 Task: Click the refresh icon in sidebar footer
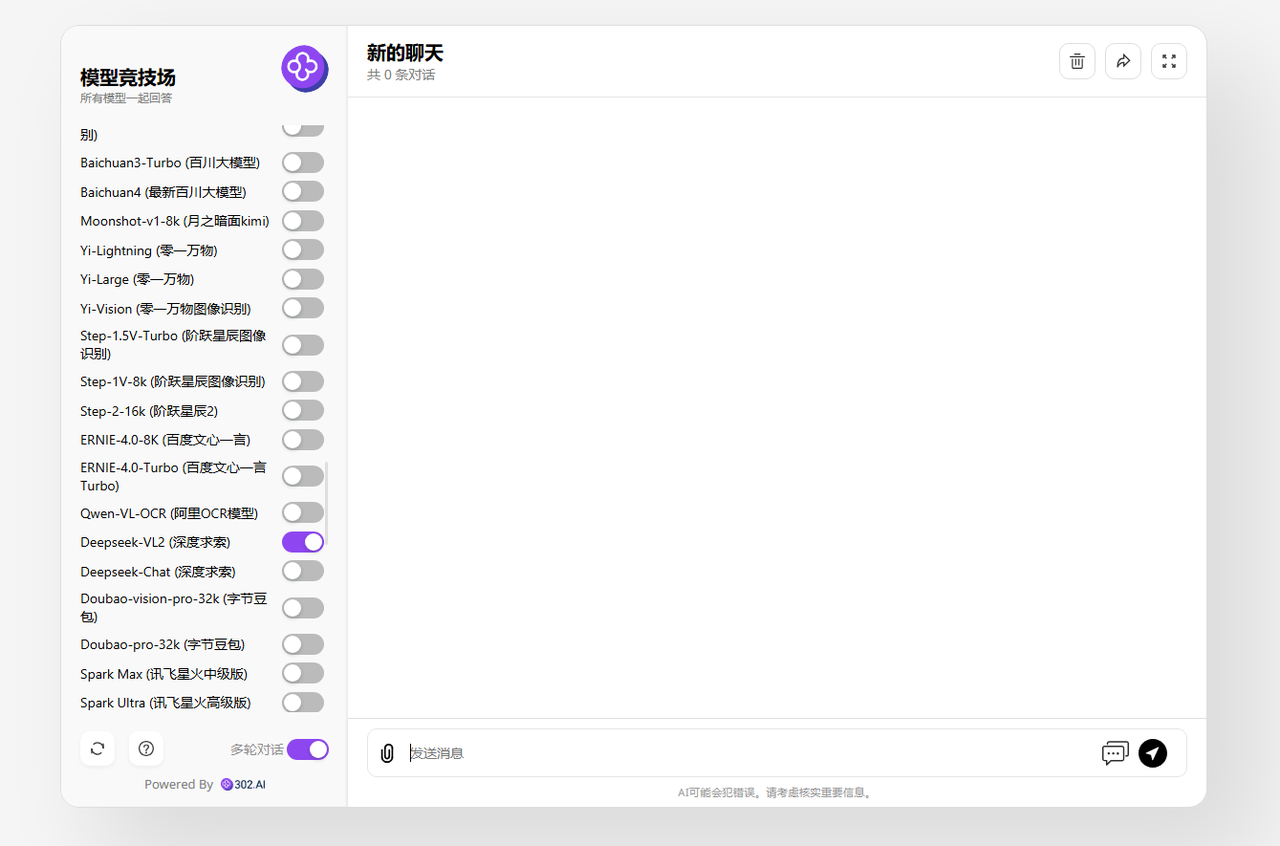click(x=97, y=748)
